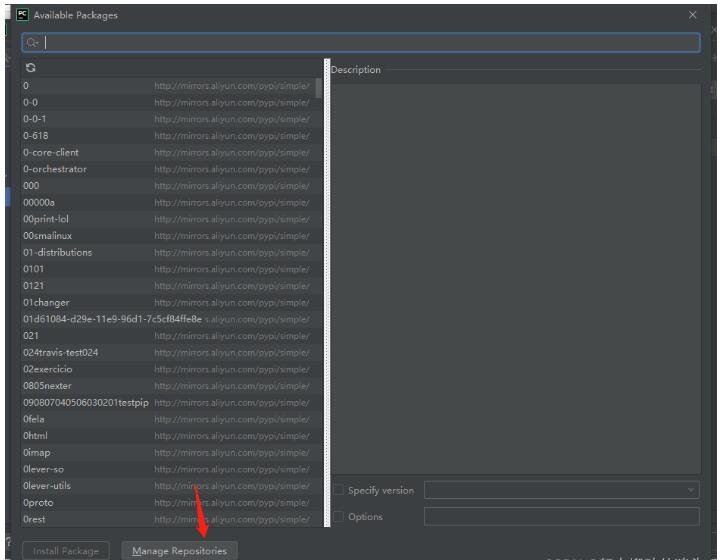Enable the Specify version checkbox
721x560 pixels.
(x=339, y=490)
